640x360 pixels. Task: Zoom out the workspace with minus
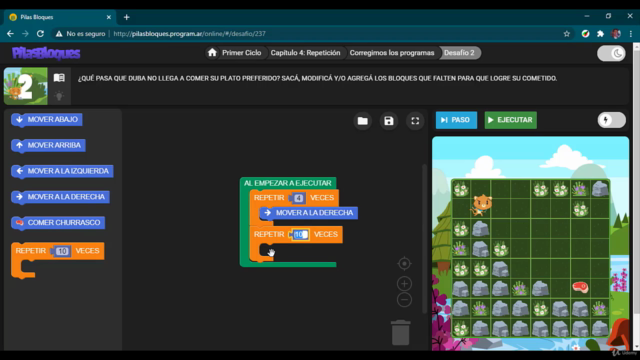(404, 300)
